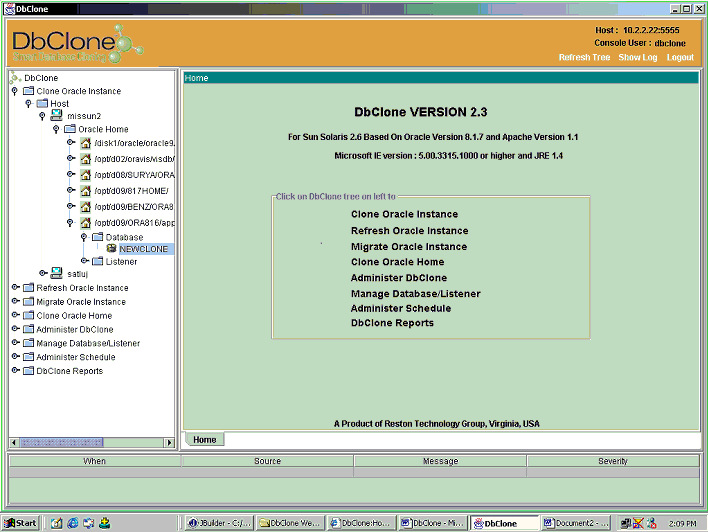Click the Clone Oracle Instance folder icon
The height and width of the screenshot is (532, 708).
(28, 91)
